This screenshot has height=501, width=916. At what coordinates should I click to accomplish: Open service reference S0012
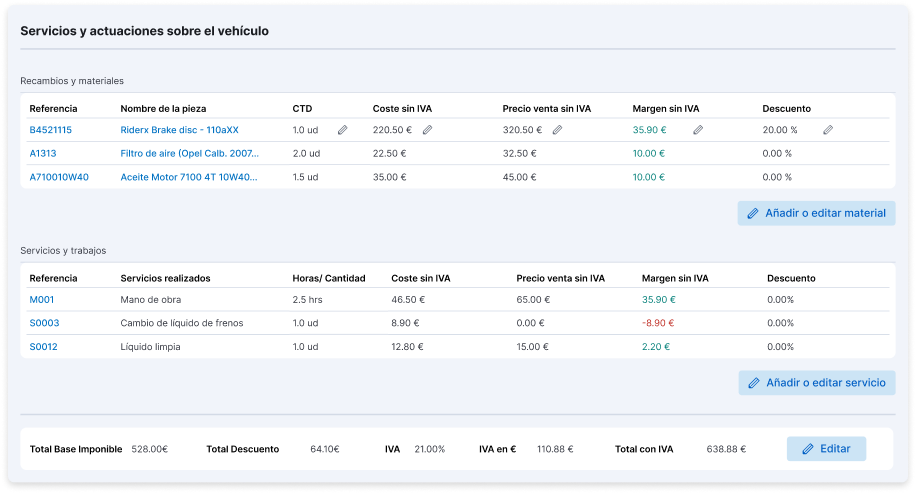pos(44,347)
